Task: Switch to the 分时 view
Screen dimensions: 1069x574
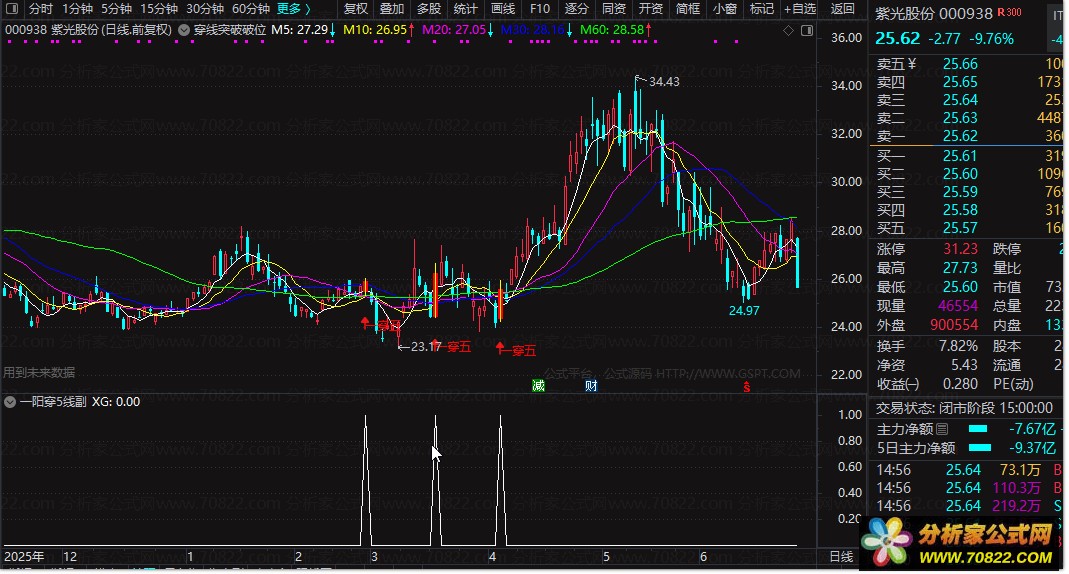Action: 41,9
